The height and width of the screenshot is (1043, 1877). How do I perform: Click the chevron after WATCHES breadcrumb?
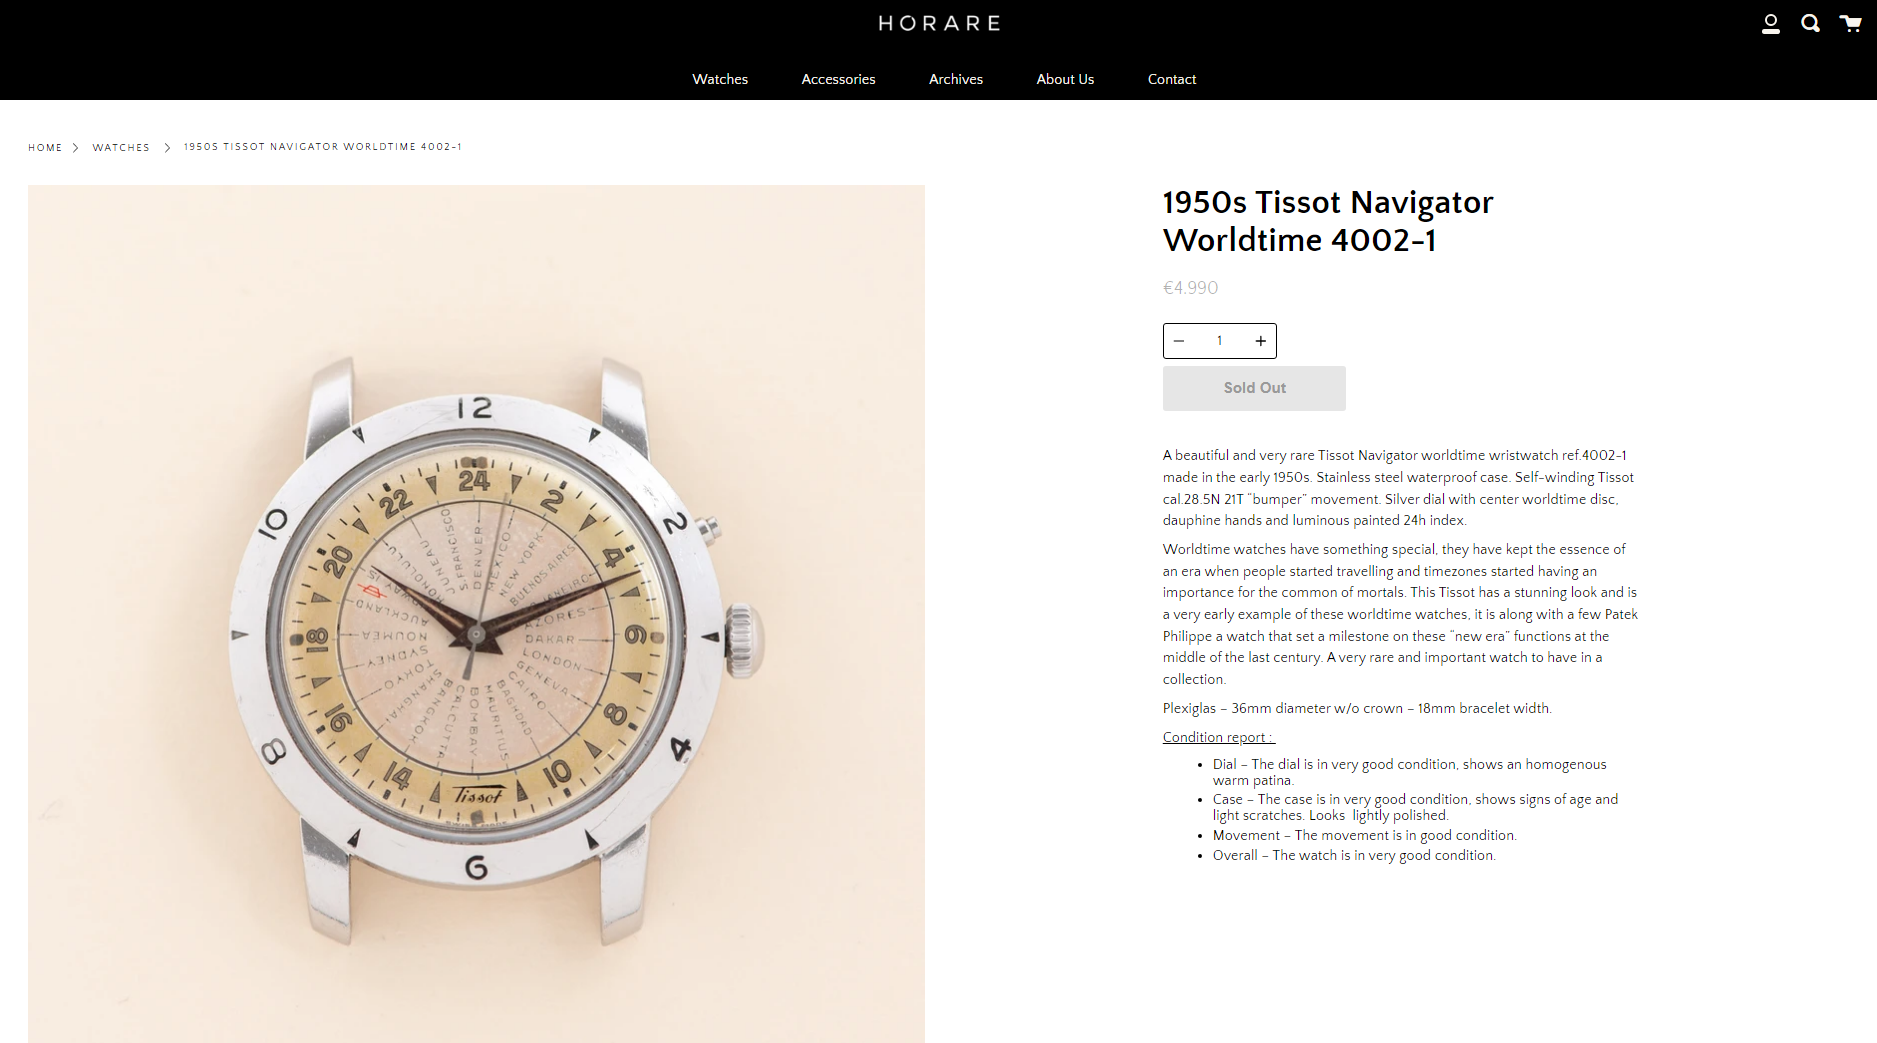point(167,148)
